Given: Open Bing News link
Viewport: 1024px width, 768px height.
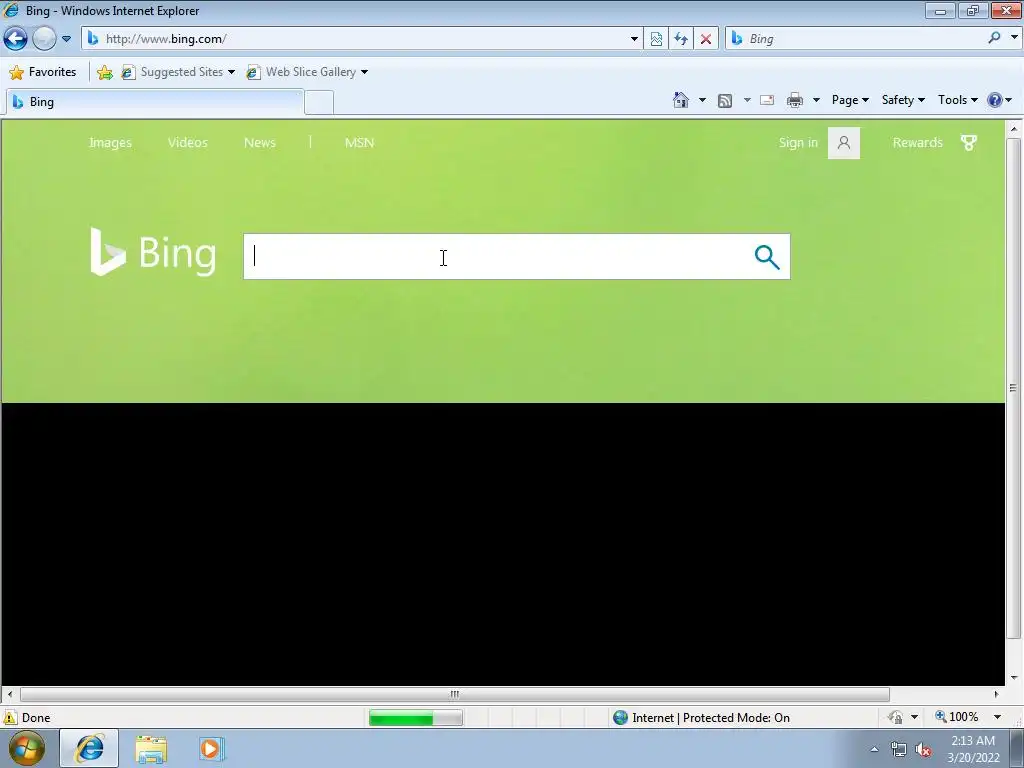Looking at the screenshot, I should (x=260, y=142).
